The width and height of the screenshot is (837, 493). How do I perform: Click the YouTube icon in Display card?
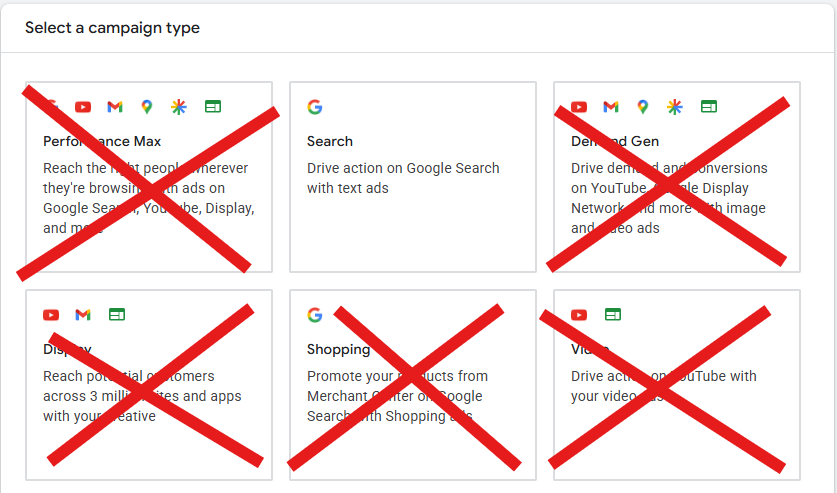51,315
